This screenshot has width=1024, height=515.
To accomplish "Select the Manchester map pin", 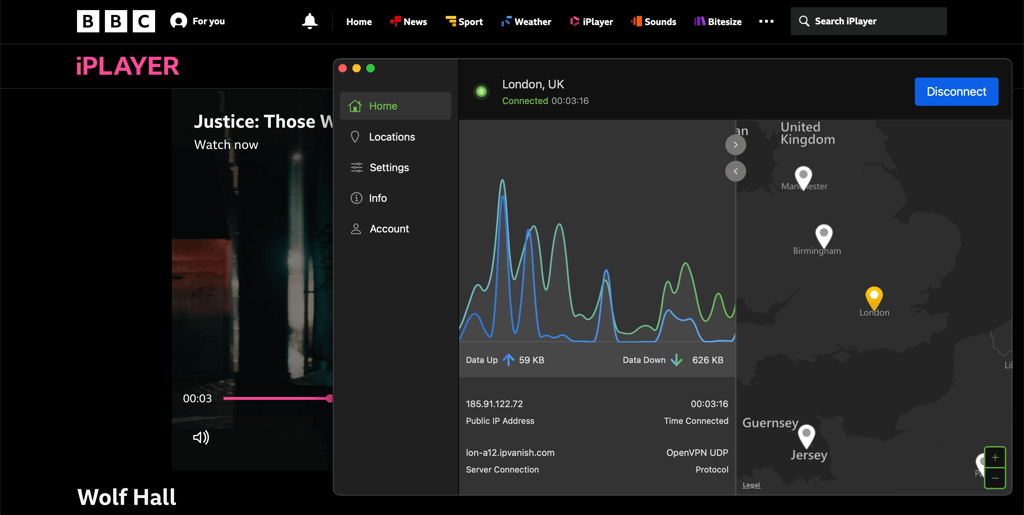I will [x=803, y=178].
